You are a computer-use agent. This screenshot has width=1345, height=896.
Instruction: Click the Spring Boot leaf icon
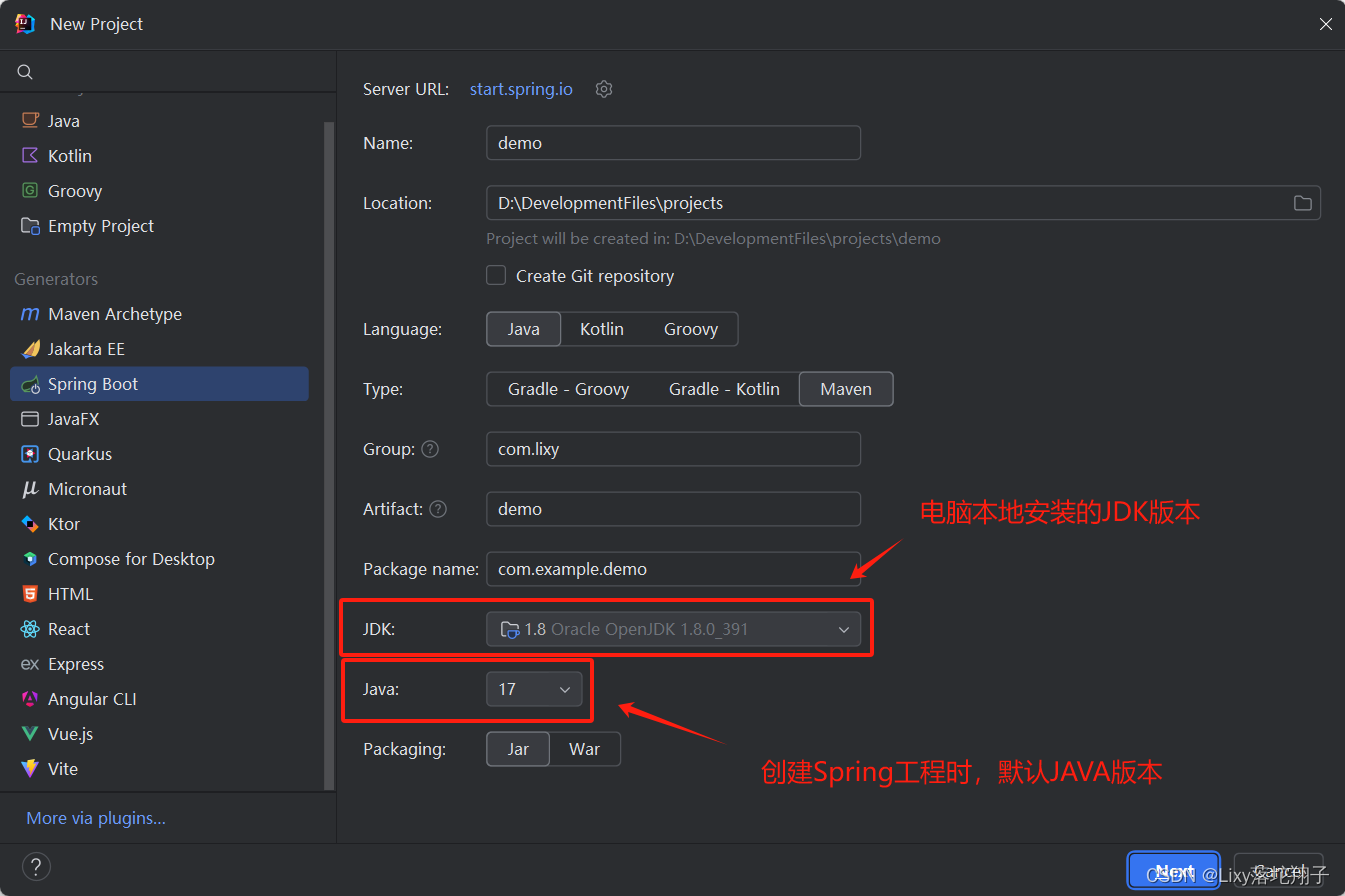(30, 384)
